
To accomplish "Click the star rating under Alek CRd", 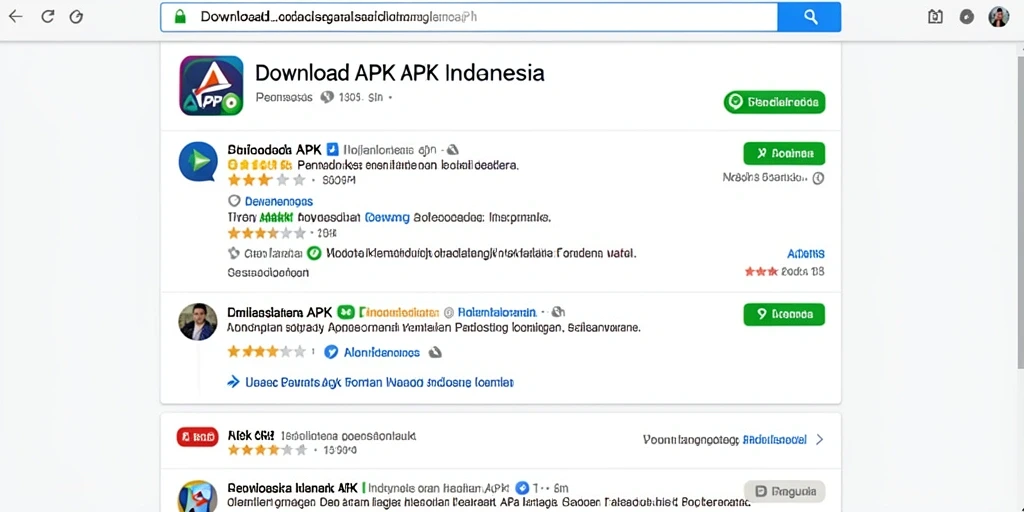I will [266, 450].
